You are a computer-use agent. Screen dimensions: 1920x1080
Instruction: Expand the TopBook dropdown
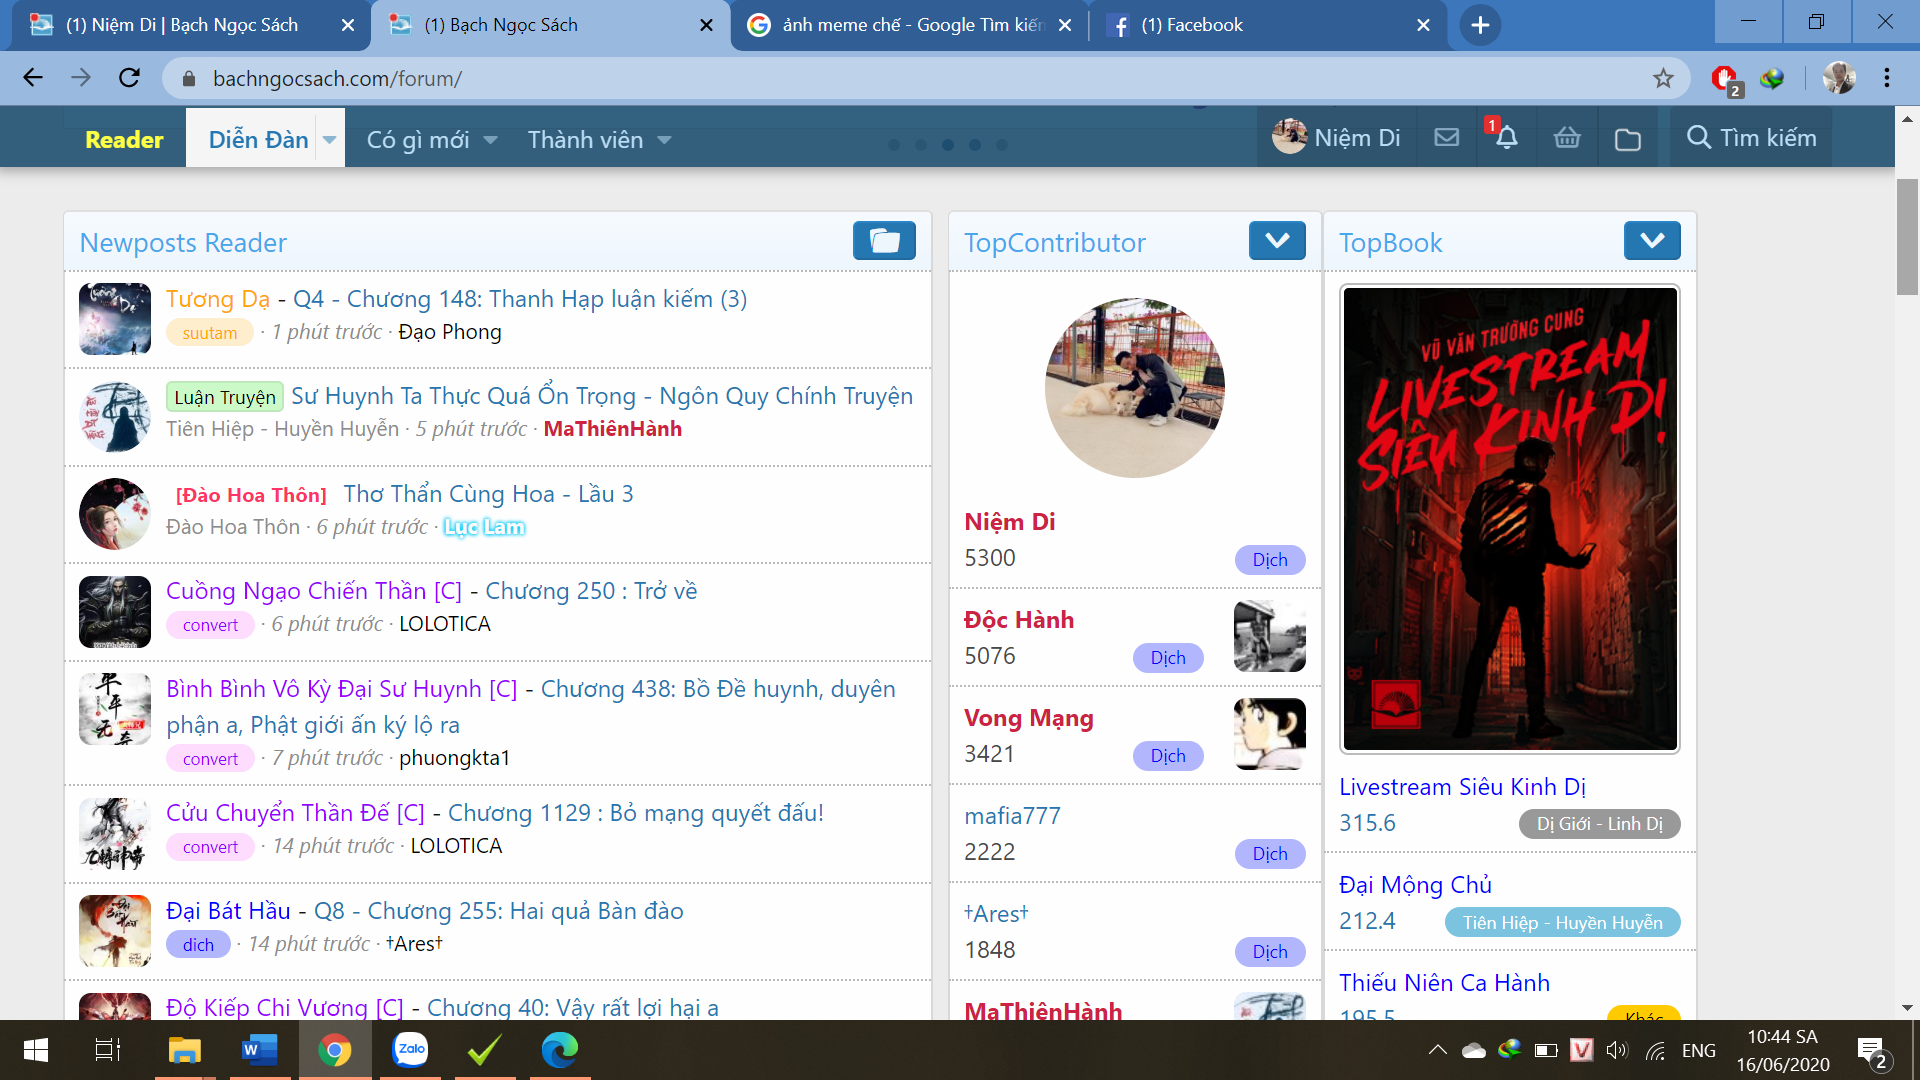(1652, 241)
